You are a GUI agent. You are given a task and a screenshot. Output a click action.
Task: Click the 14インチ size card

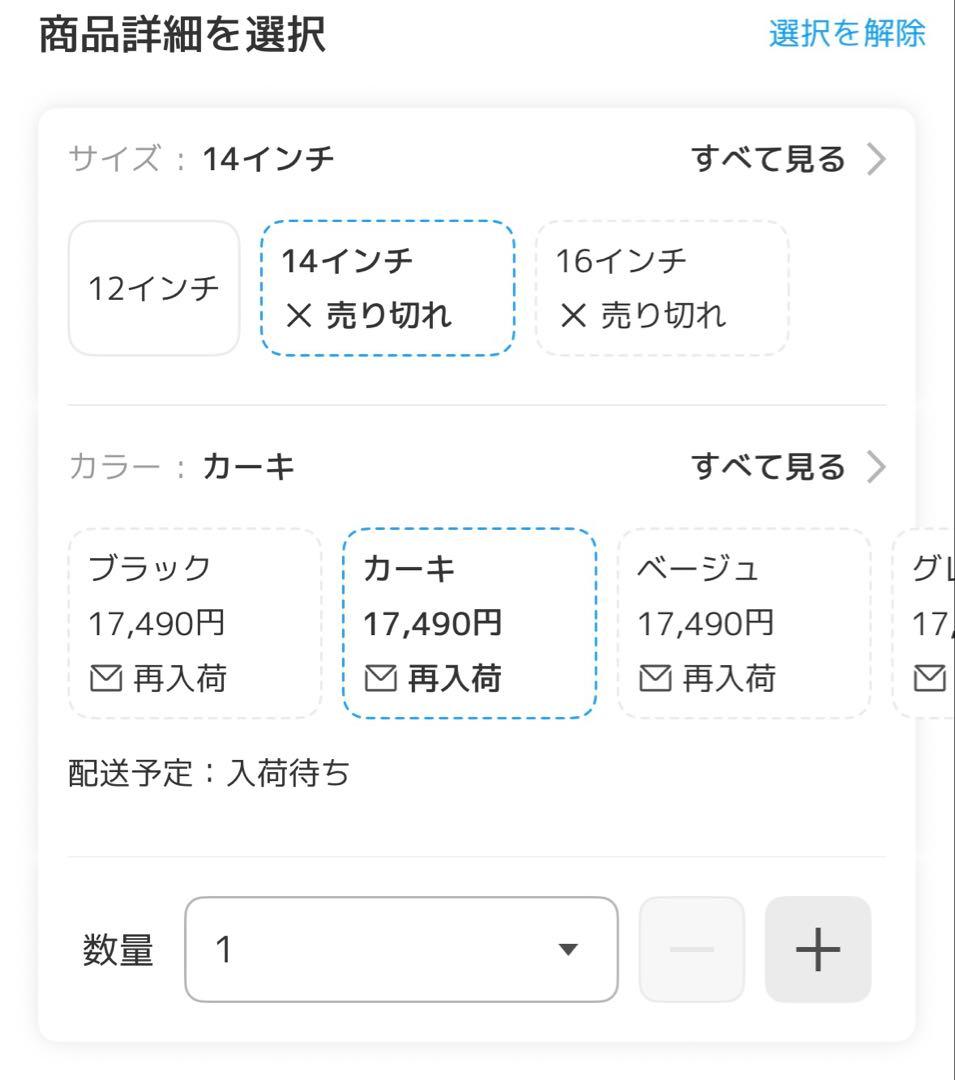tap(388, 288)
